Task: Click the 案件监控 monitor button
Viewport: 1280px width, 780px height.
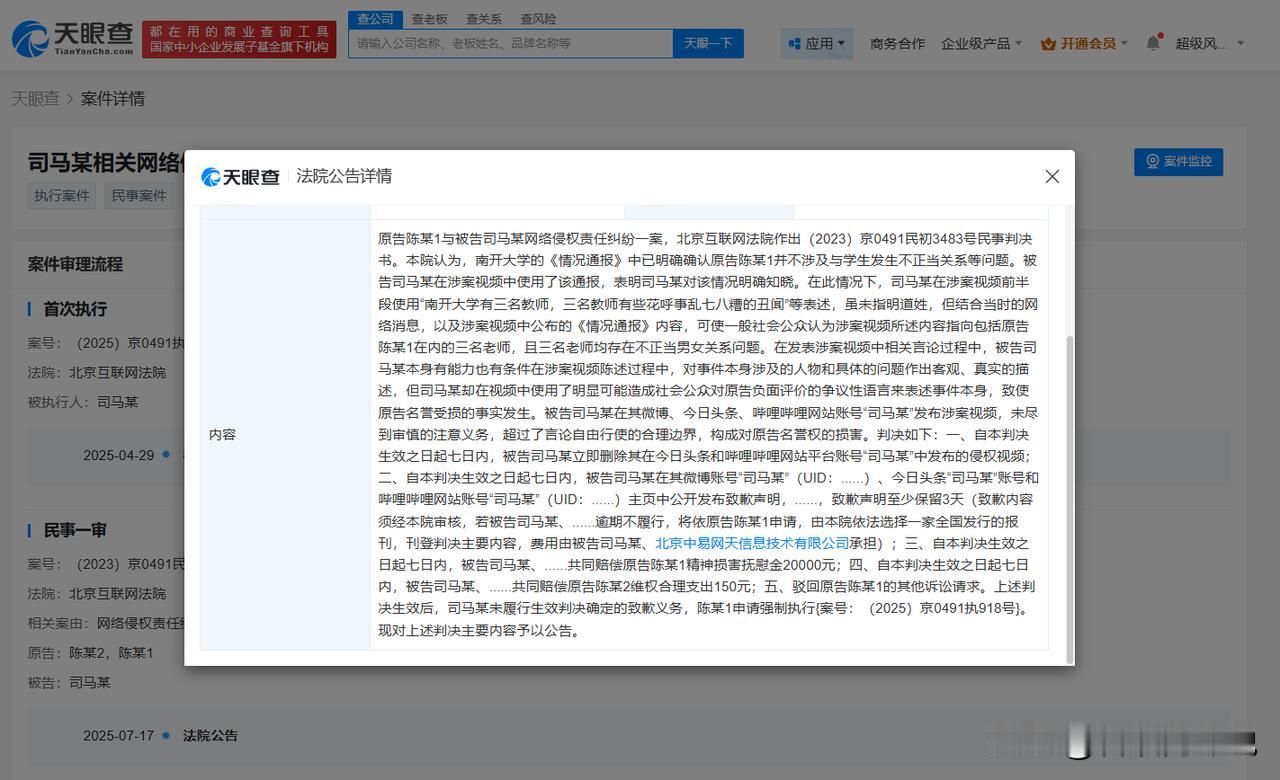Action: (x=1178, y=162)
